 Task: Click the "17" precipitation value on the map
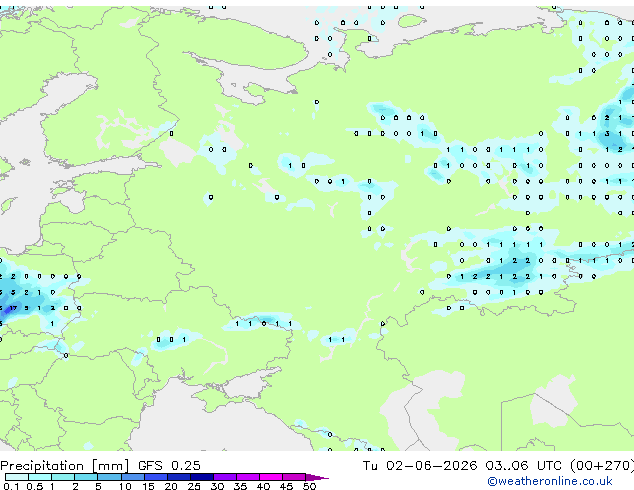click(13, 308)
